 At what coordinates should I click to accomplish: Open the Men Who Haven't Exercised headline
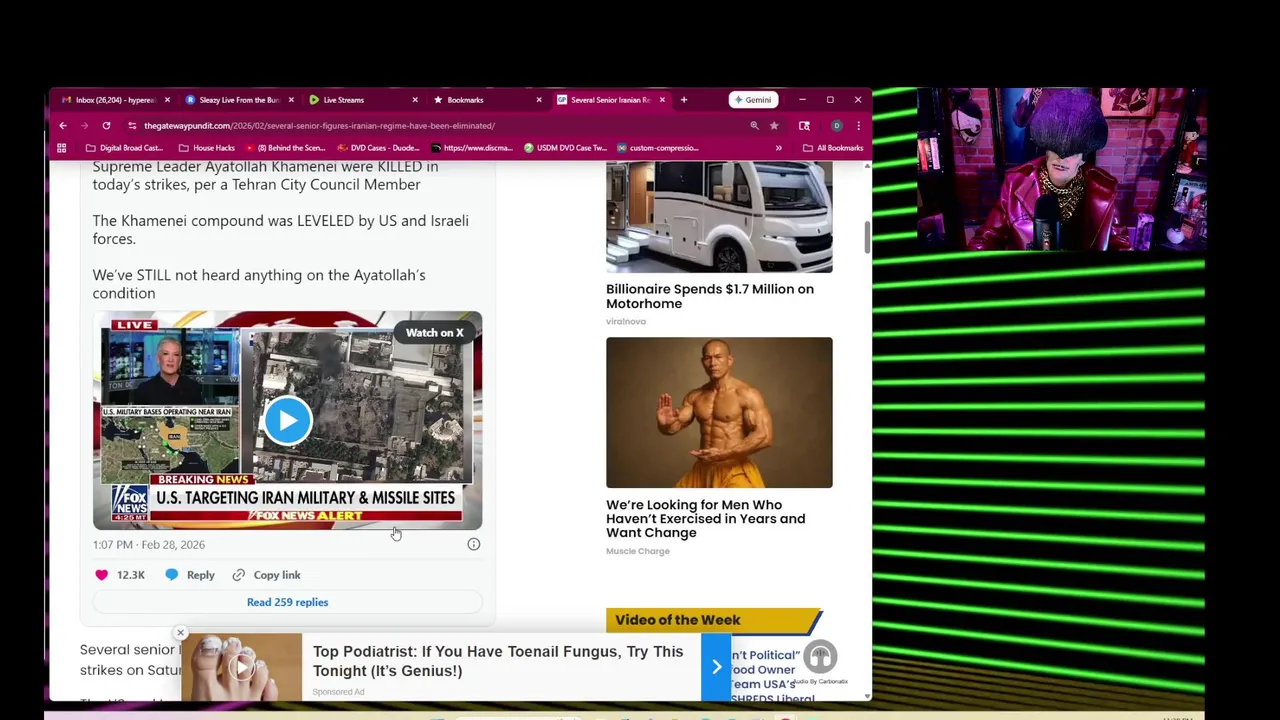coord(705,519)
